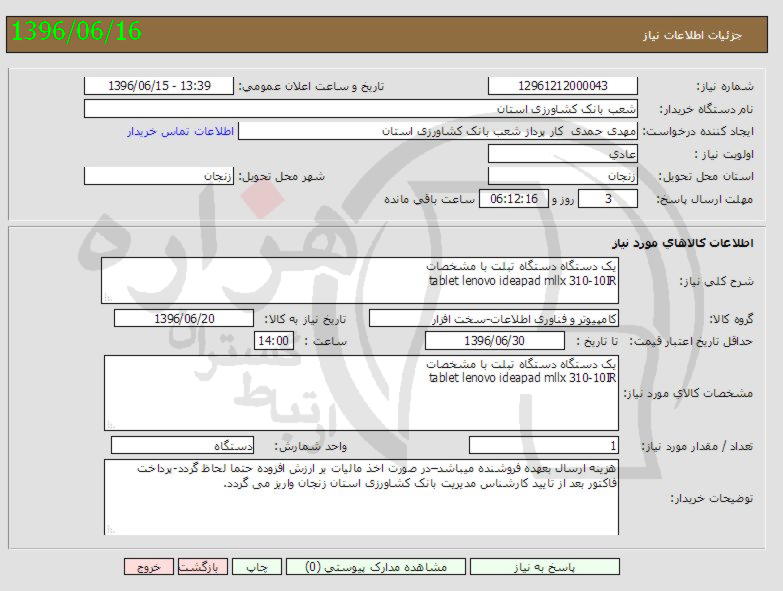Click inside the شرح کلی نیاز textarea
Screen dimensions: 783x591
[x=360, y=280]
